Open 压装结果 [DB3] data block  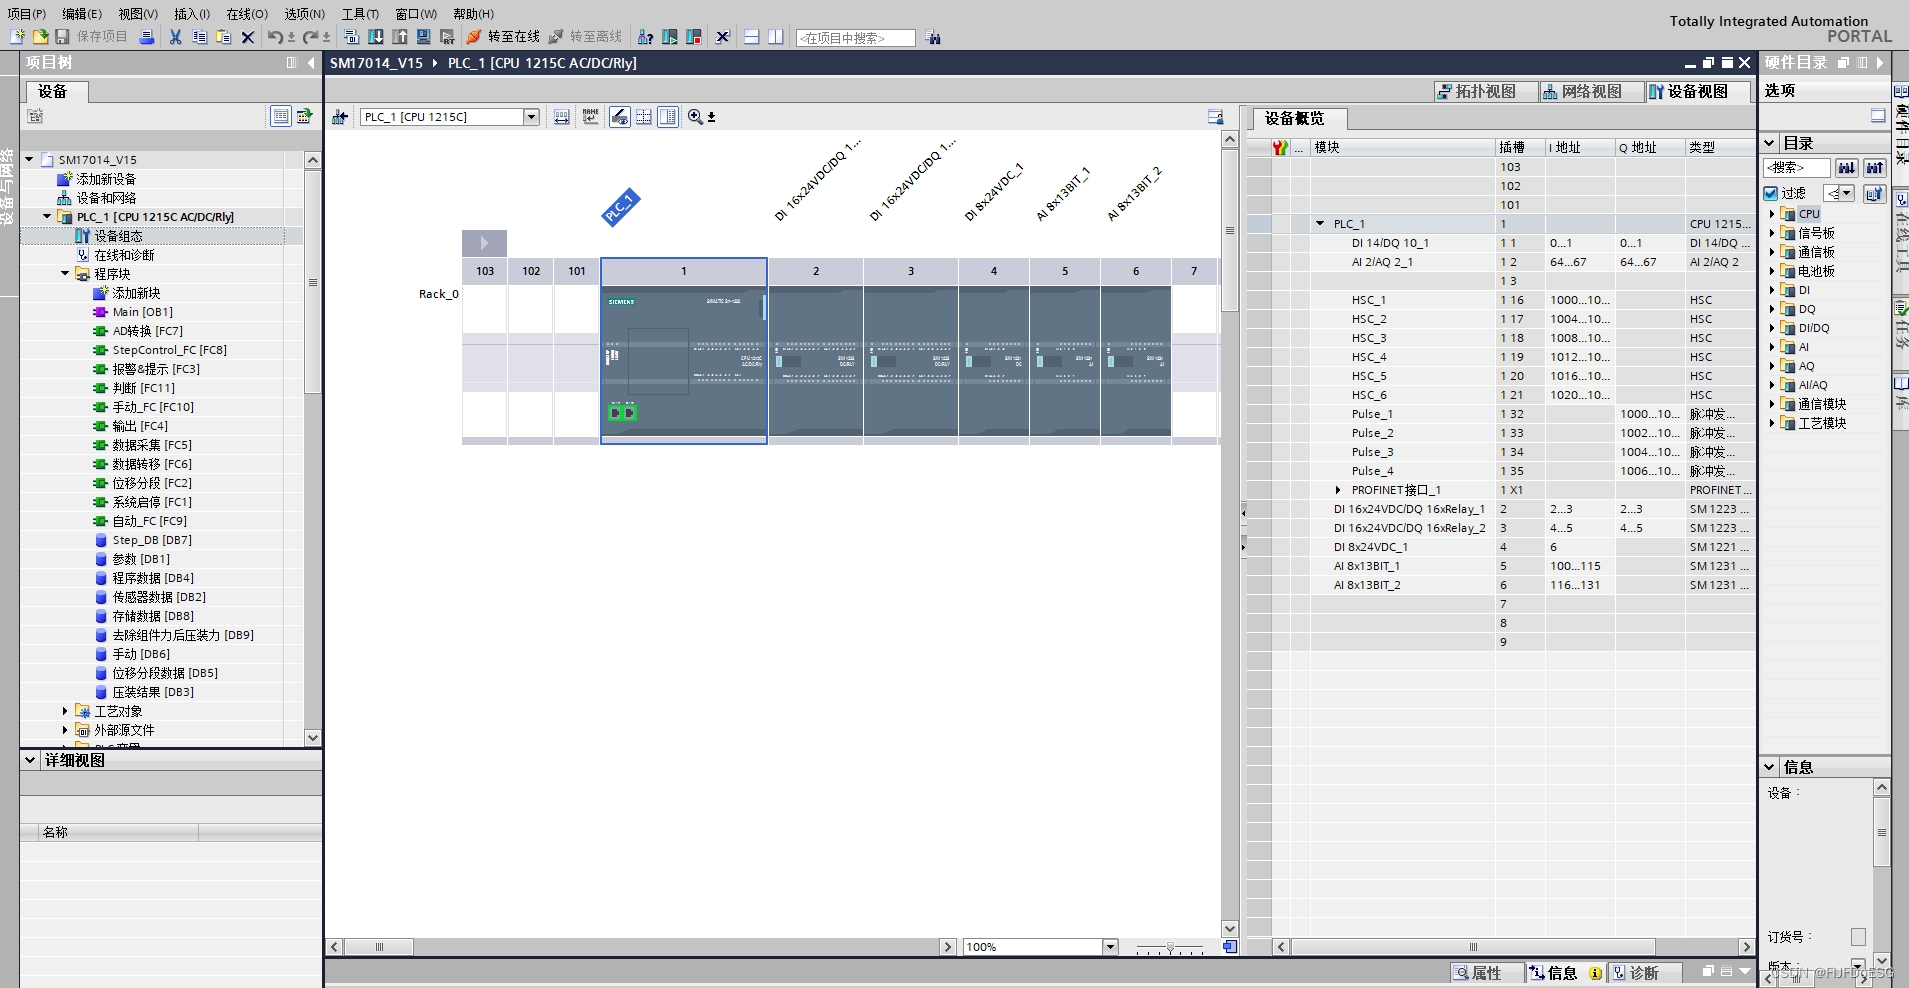[x=153, y=692]
